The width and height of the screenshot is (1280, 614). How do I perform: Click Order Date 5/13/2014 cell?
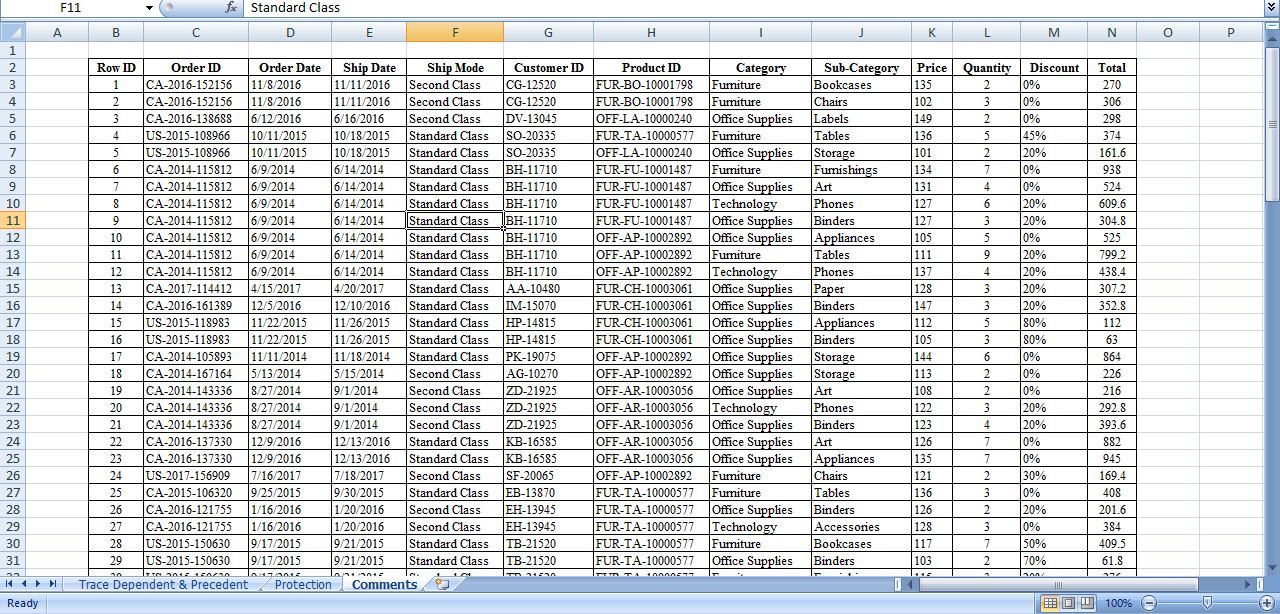point(290,373)
